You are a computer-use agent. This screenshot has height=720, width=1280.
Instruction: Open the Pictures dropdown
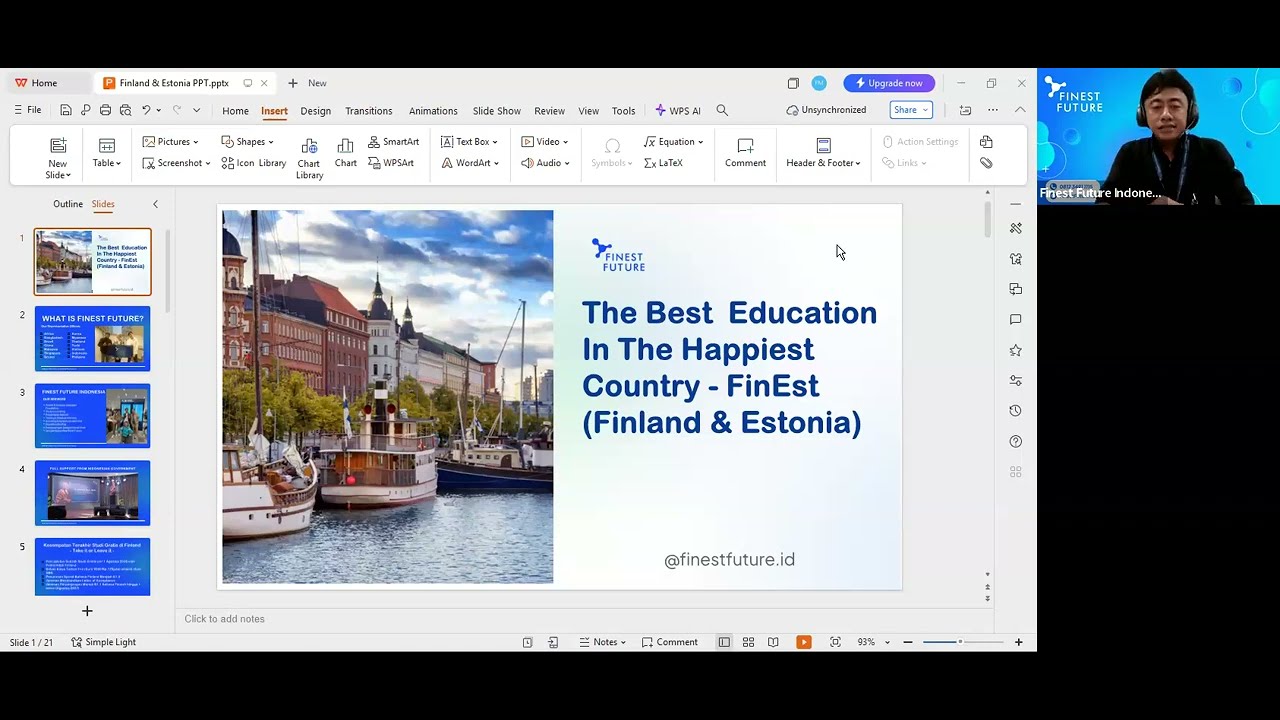pos(170,142)
